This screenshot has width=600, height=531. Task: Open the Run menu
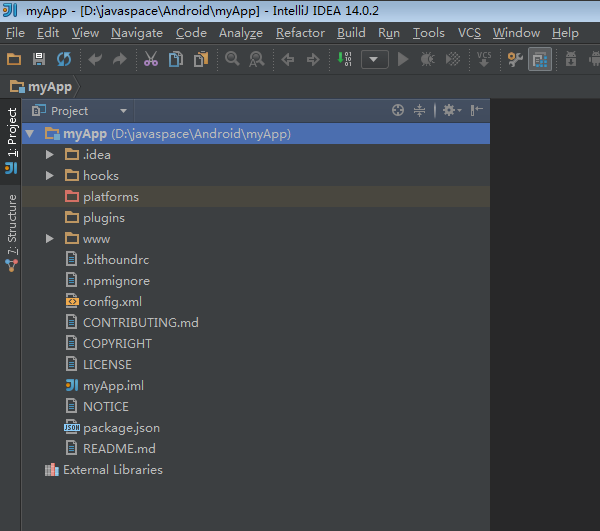[x=389, y=33]
